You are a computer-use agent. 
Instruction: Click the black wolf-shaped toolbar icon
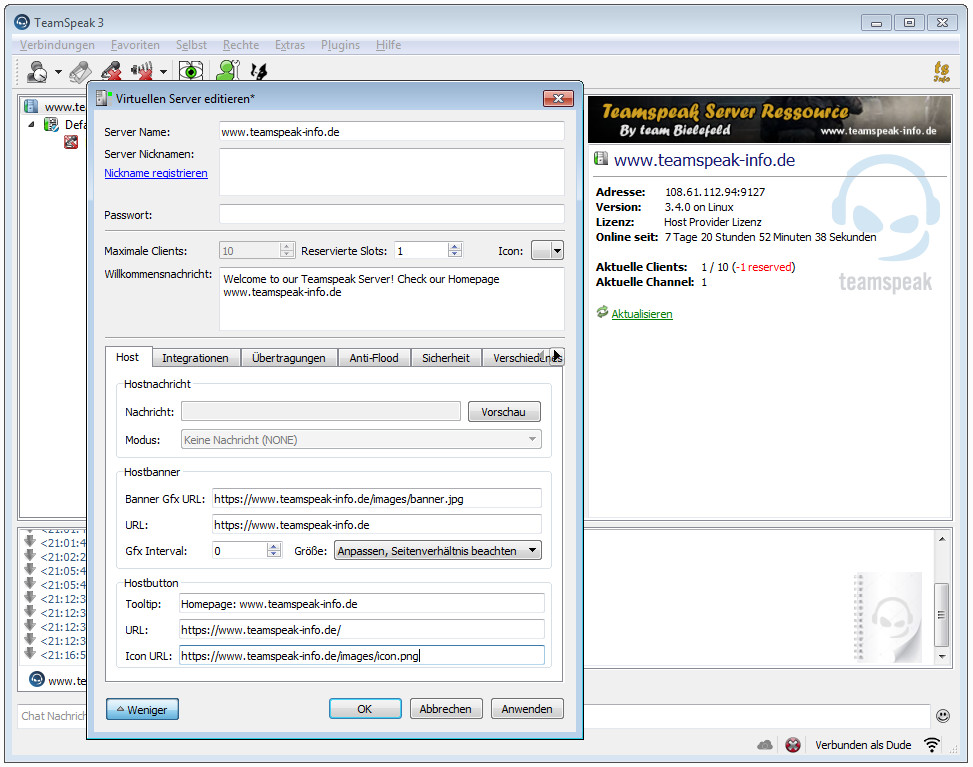[x=259, y=71]
